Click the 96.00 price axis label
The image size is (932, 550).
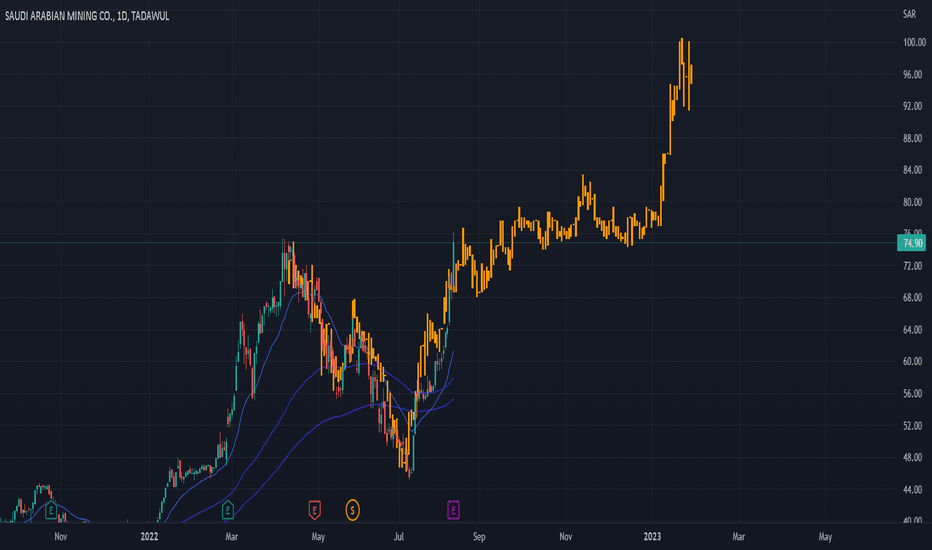click(x=914, y=74)
